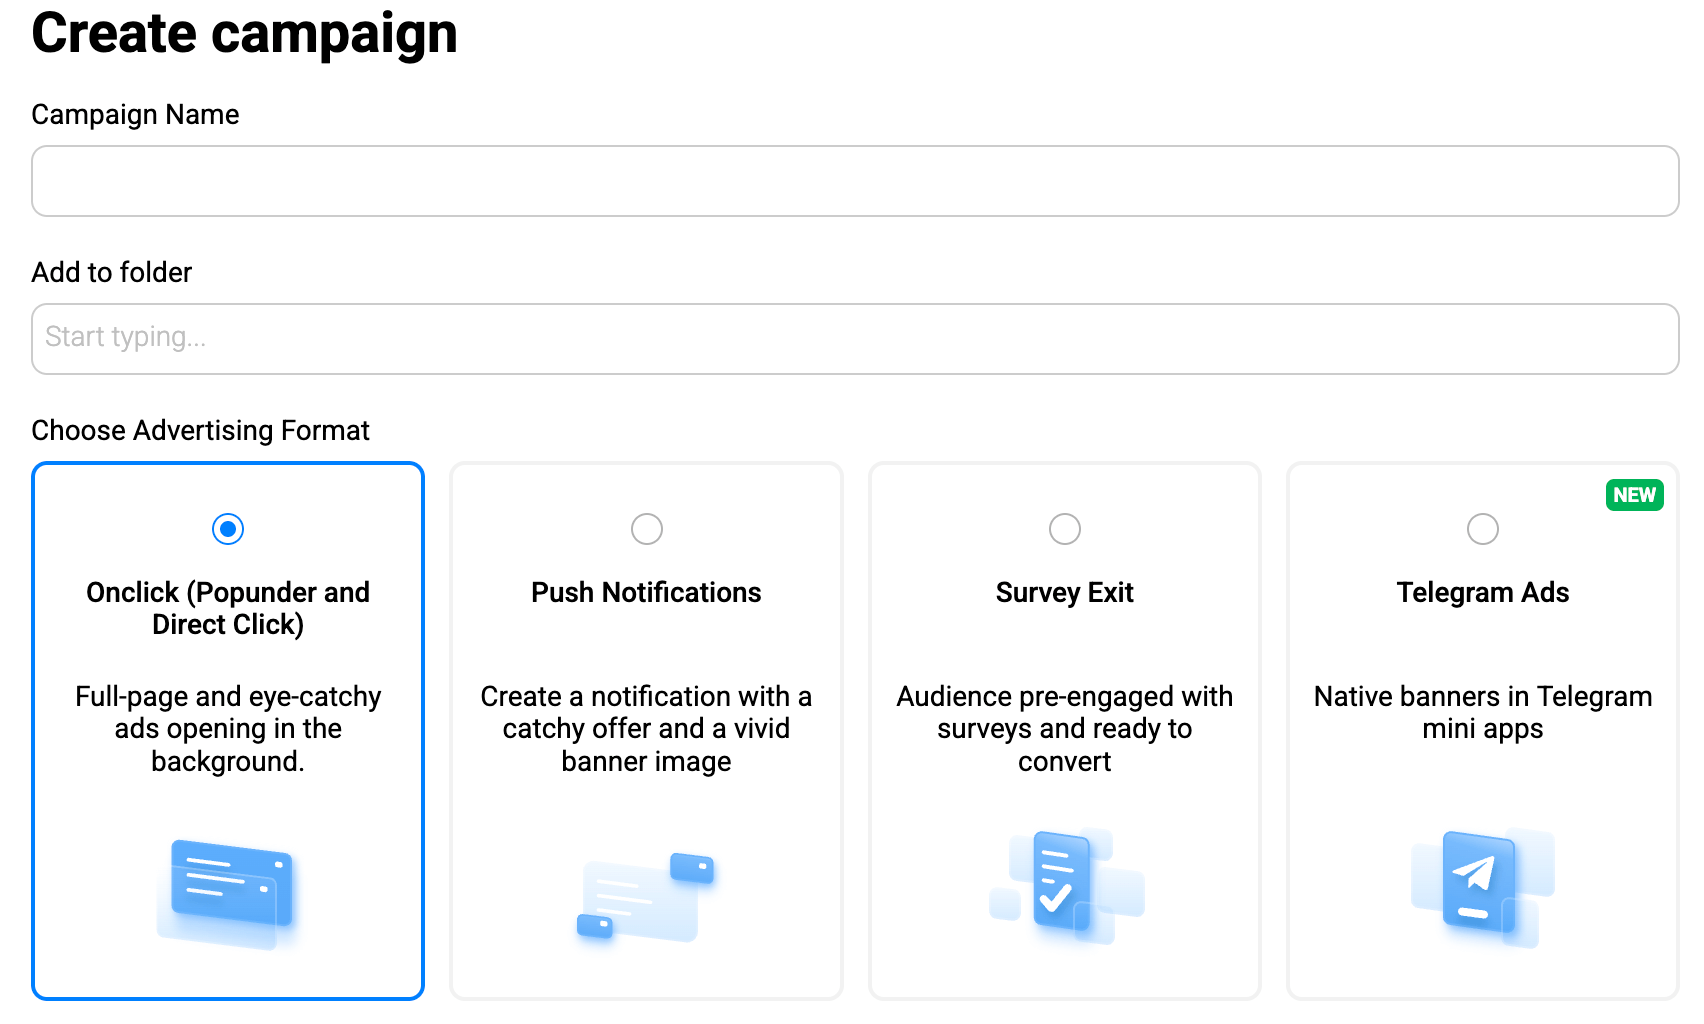This screenshot has width=1704, height=1024.
Task: Click the "Native banners in Telegram mini apps" description
Action: (1482, 712)
